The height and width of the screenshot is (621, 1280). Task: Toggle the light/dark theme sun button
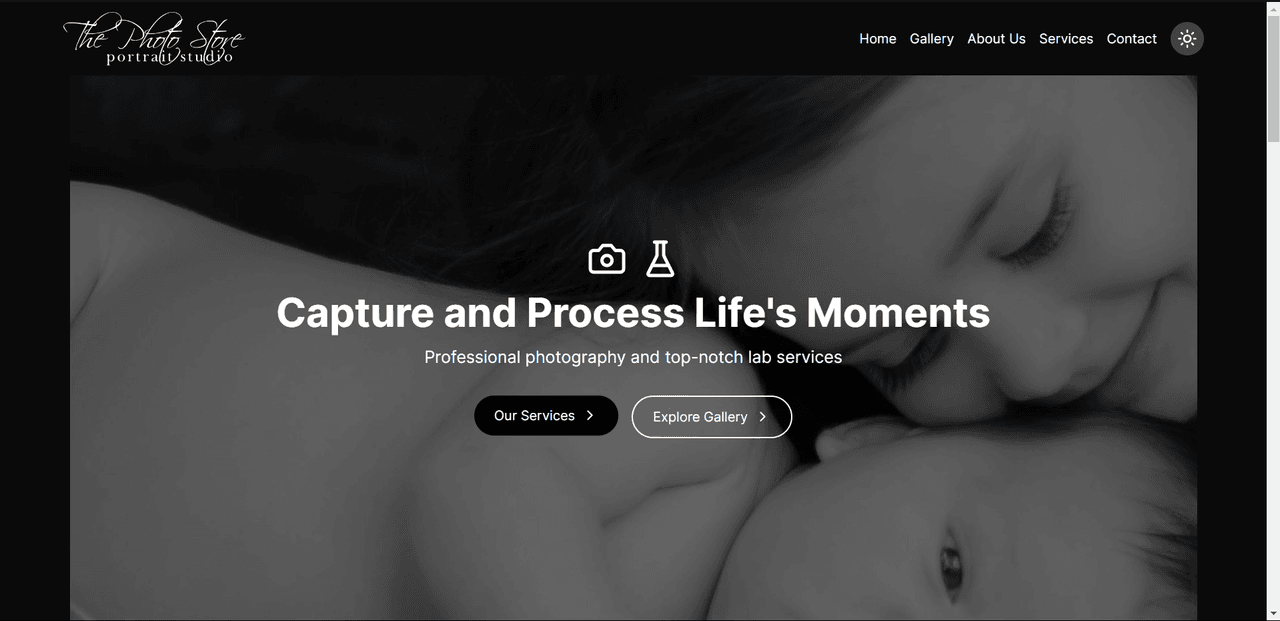(x=1187, y=39)
